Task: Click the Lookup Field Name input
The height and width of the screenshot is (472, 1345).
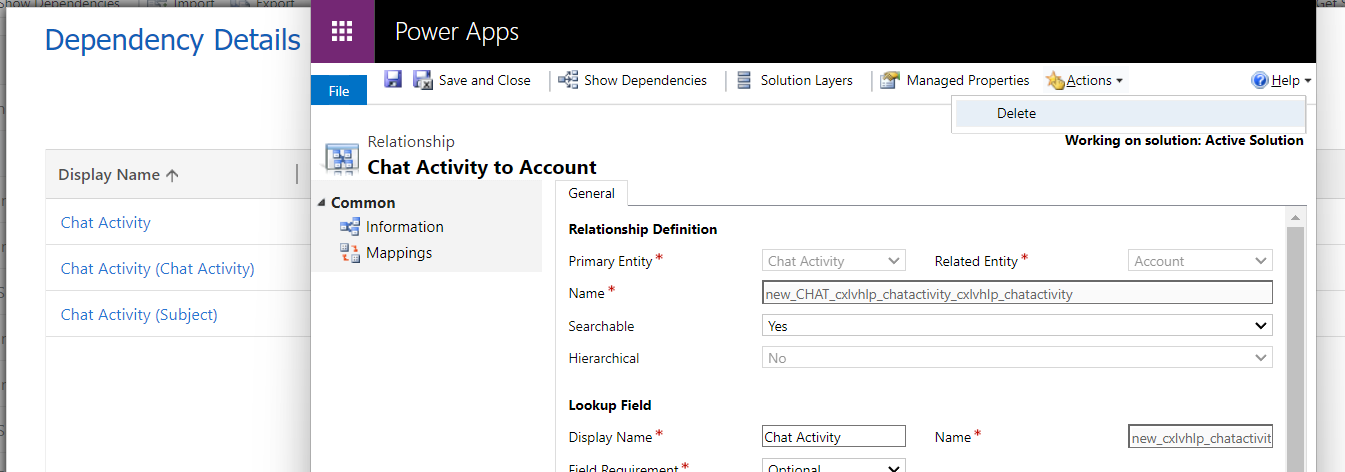Action: 1200,437
